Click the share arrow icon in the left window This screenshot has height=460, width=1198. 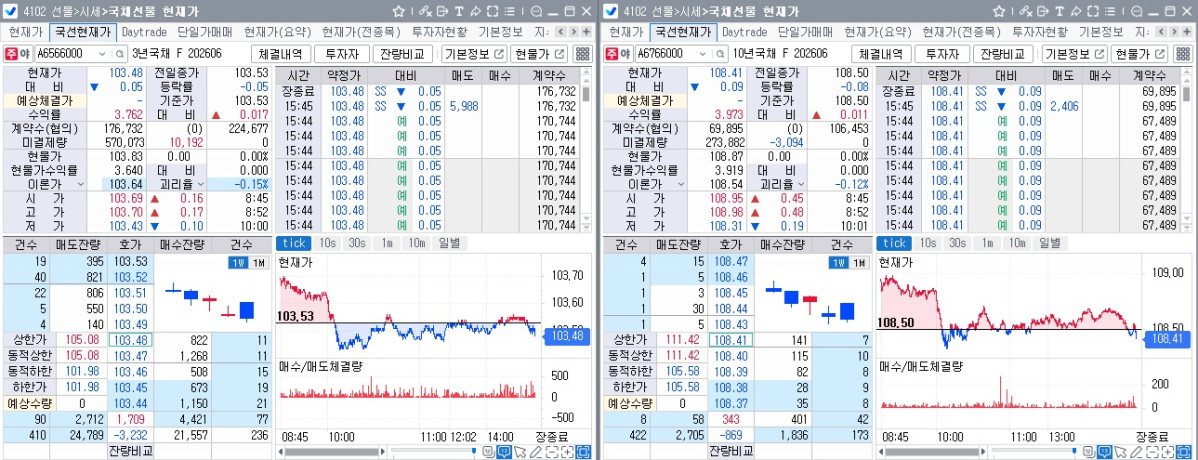click(475, 11)
